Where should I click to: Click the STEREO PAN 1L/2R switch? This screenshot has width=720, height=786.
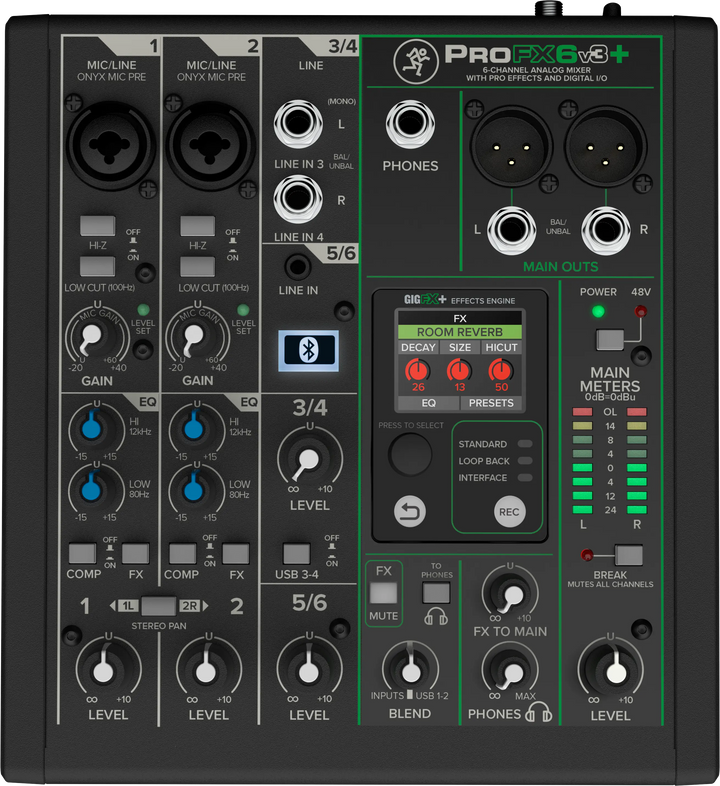click(158, 606)
